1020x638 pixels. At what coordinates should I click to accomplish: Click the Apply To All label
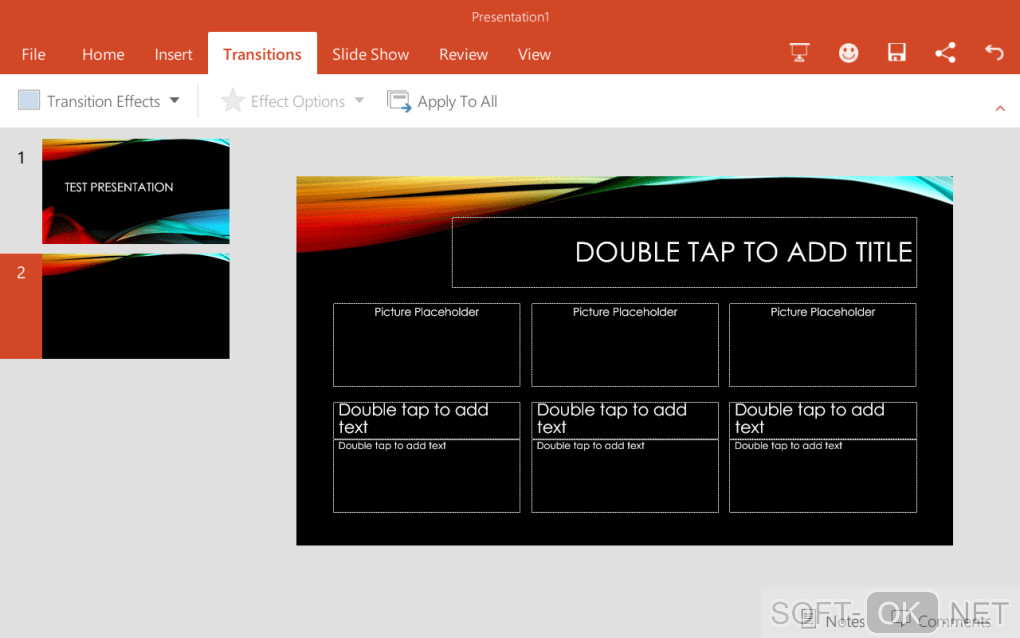pos(457,101)
